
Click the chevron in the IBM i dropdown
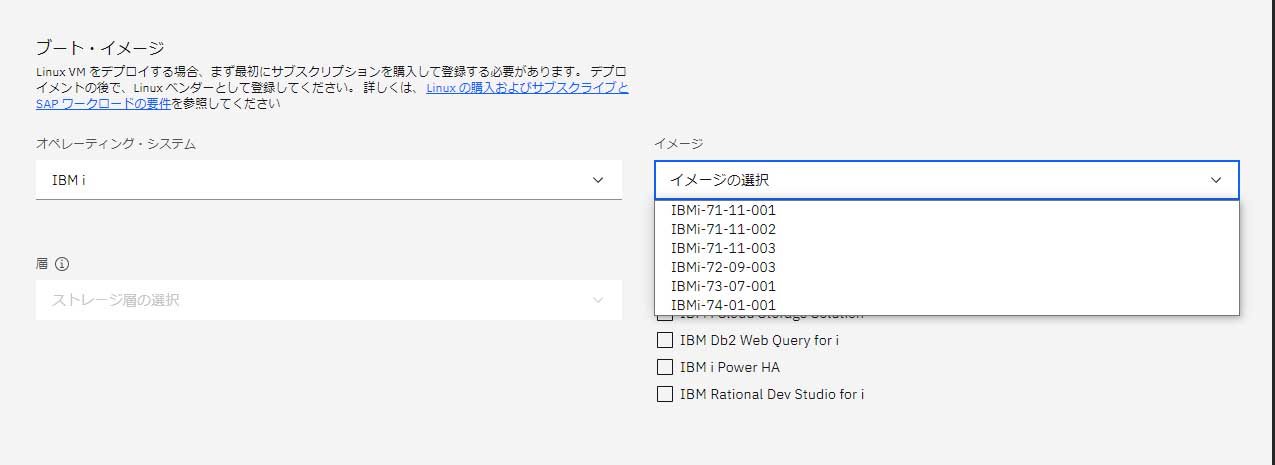[598, 180]
